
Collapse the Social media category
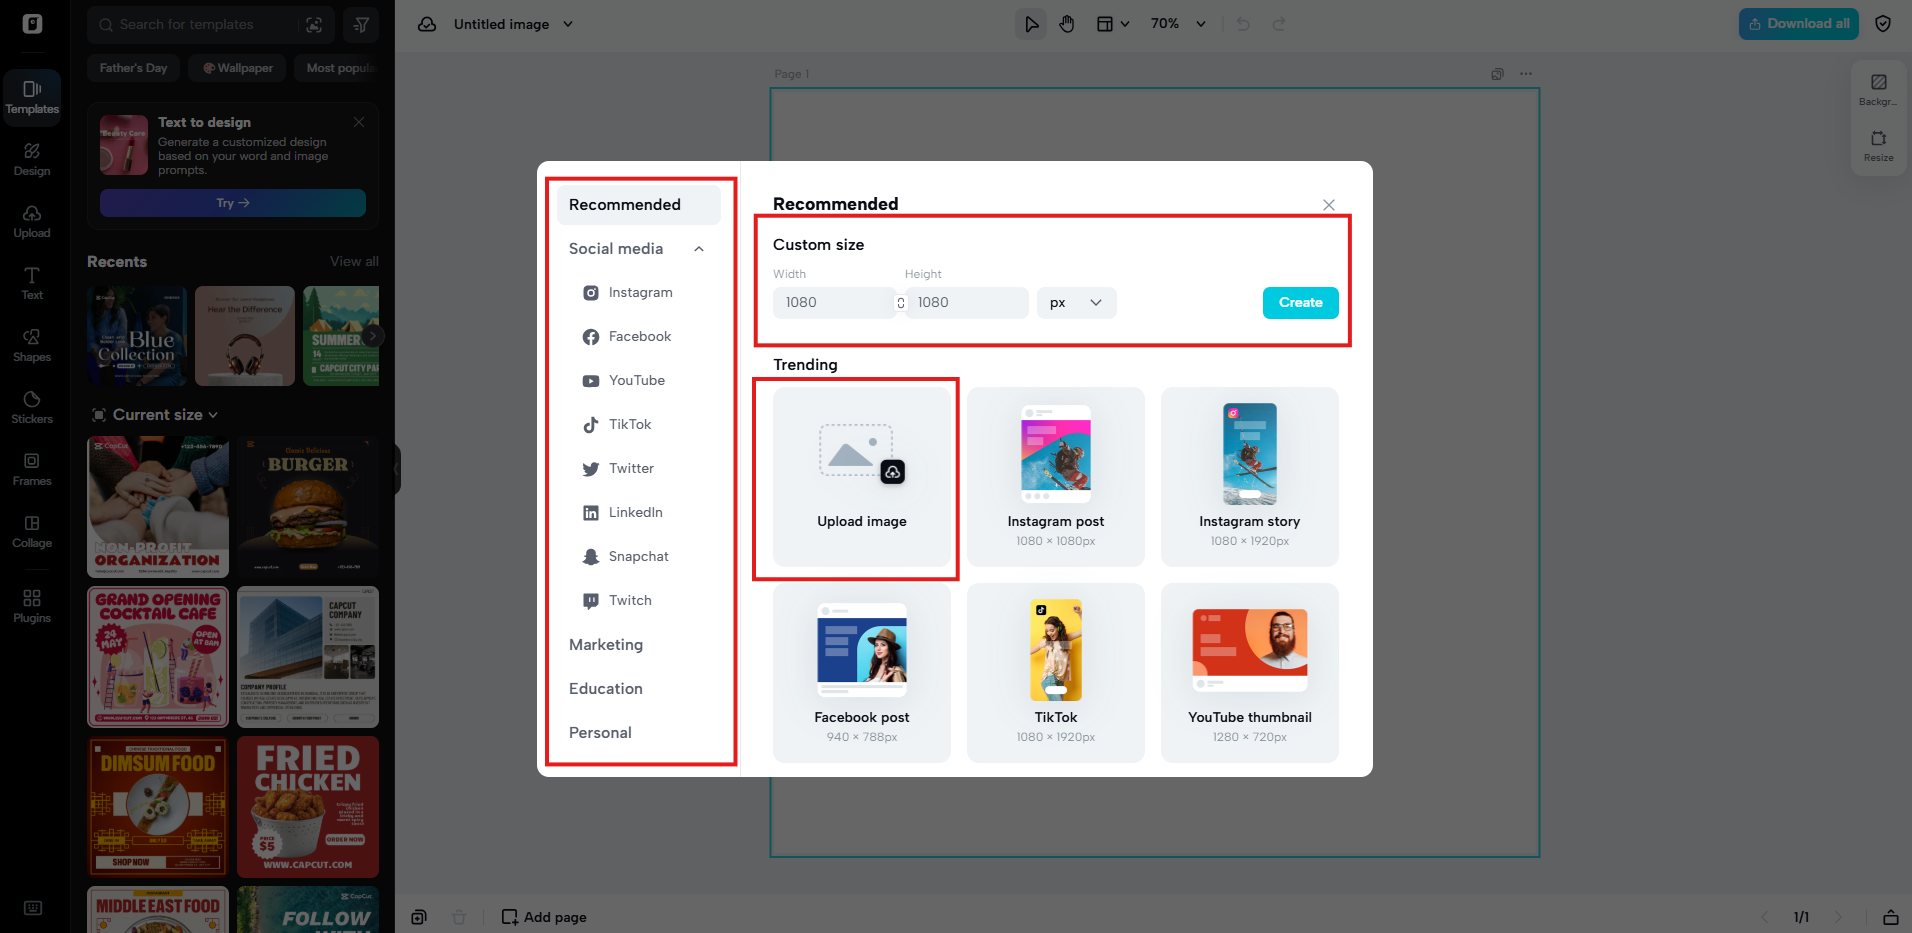(x=699, y=249)
